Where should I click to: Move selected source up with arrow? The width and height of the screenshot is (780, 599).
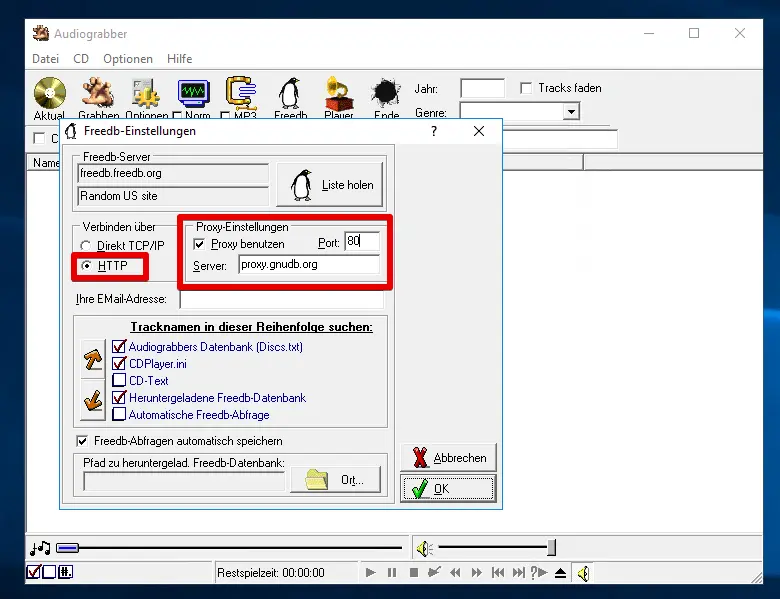pos(93,359)
